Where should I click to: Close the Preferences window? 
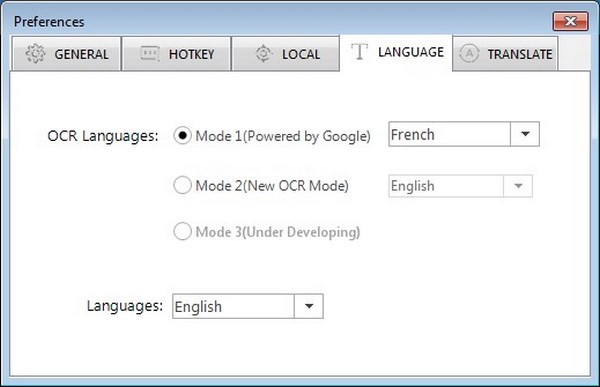click(x=570, y=21)
